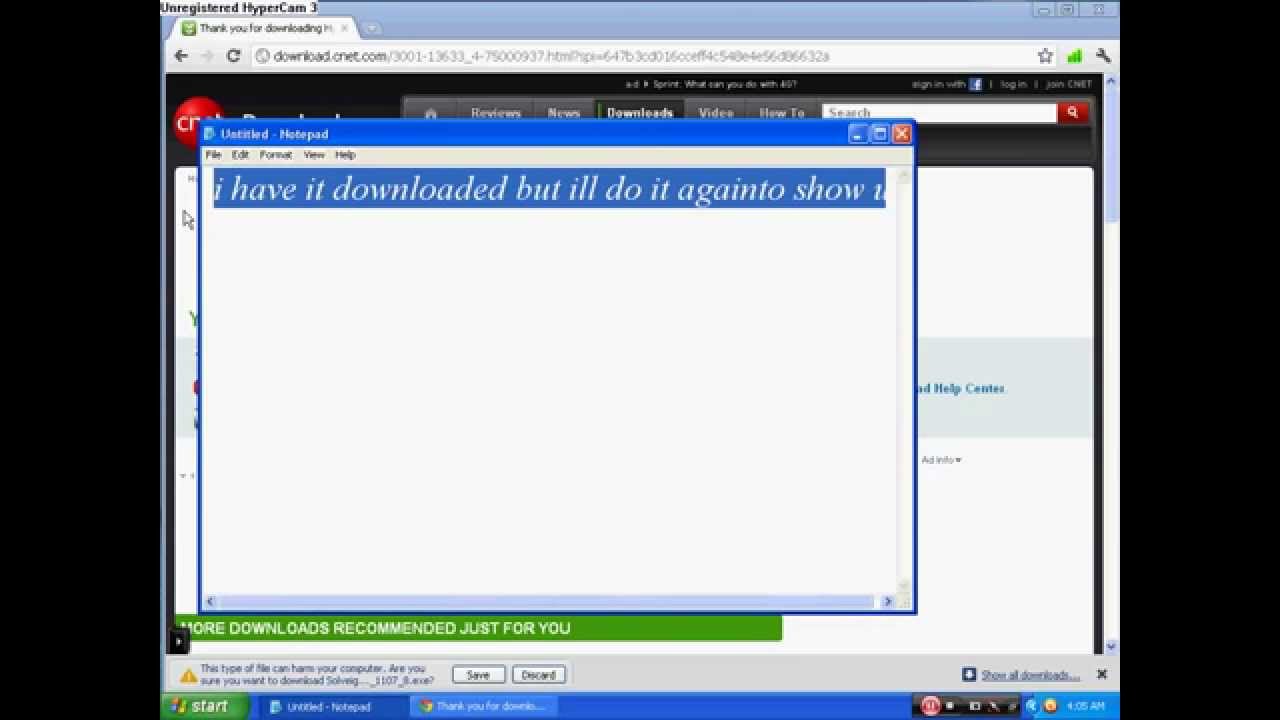
Task: Open the Notepad Edit menu
Action: click(240, 155)
